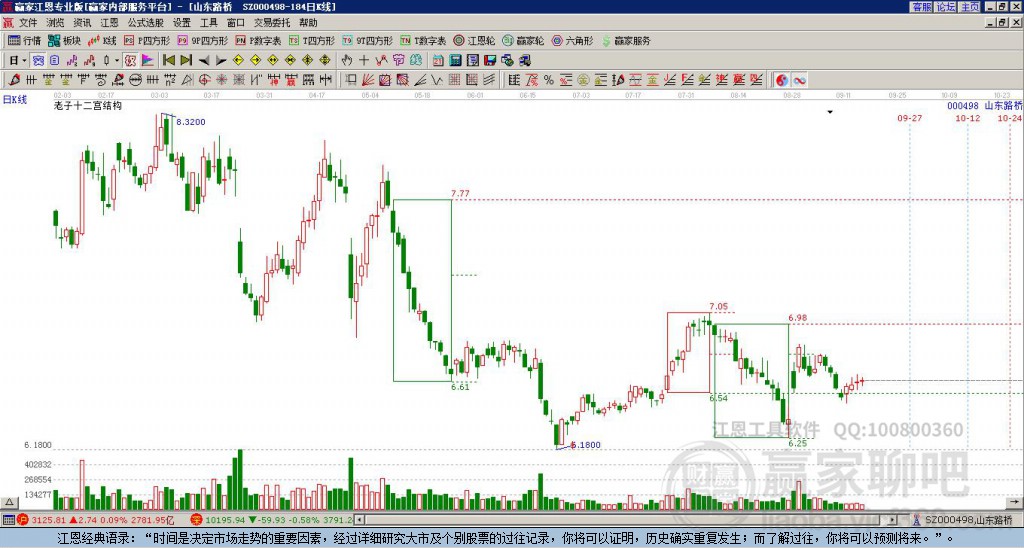Screen dimensions: 1024x548
Task: Click the yin-yang icon
Action: click(x=782, y=80)
